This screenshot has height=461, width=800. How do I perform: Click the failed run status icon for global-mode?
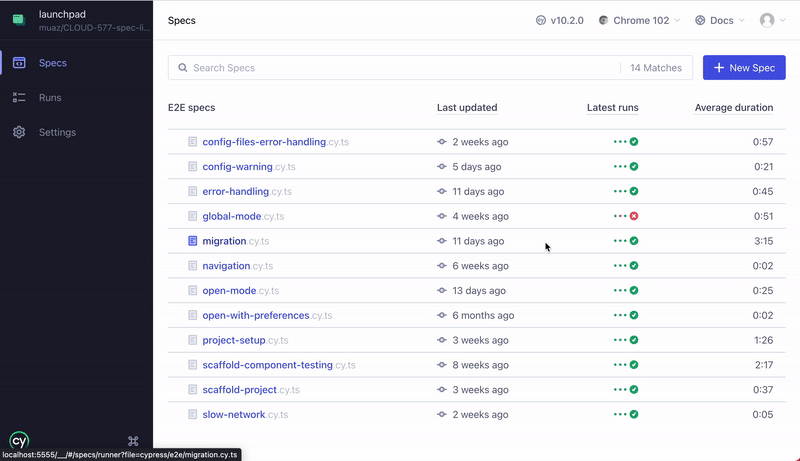pyautogui.click(x=634, y=216)
